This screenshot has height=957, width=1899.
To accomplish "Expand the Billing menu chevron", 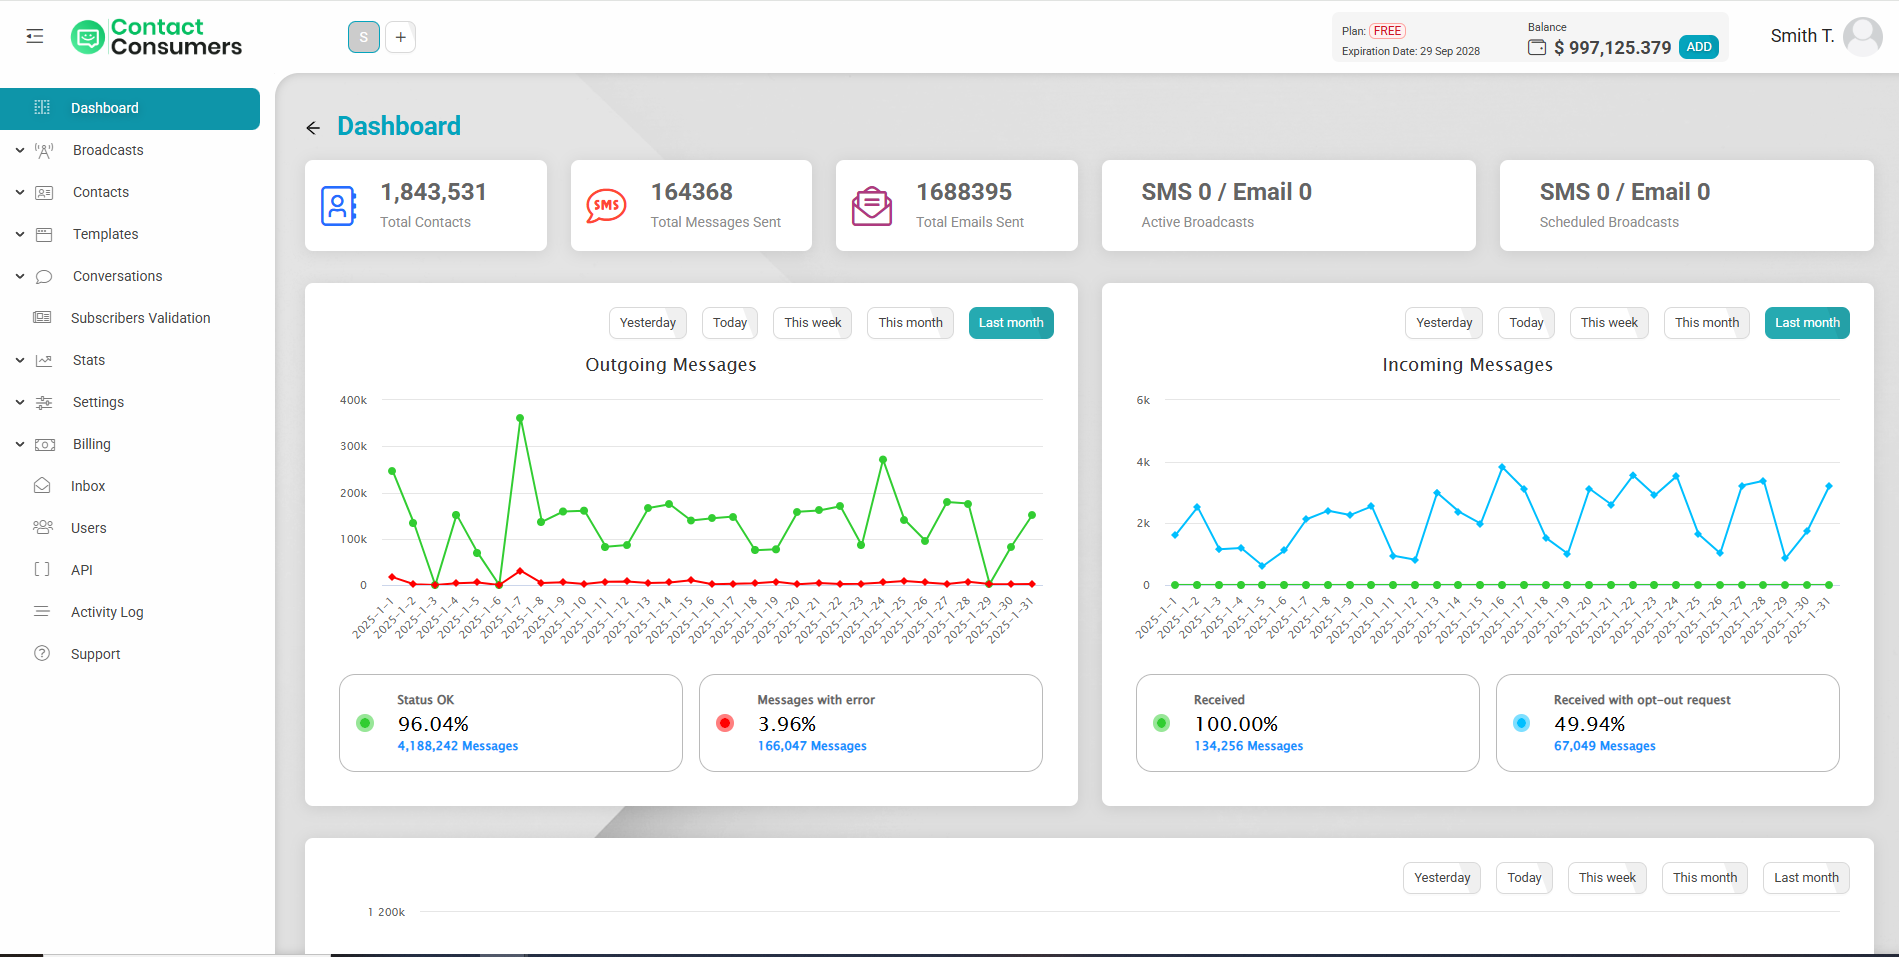I will [x=20, y=444].
